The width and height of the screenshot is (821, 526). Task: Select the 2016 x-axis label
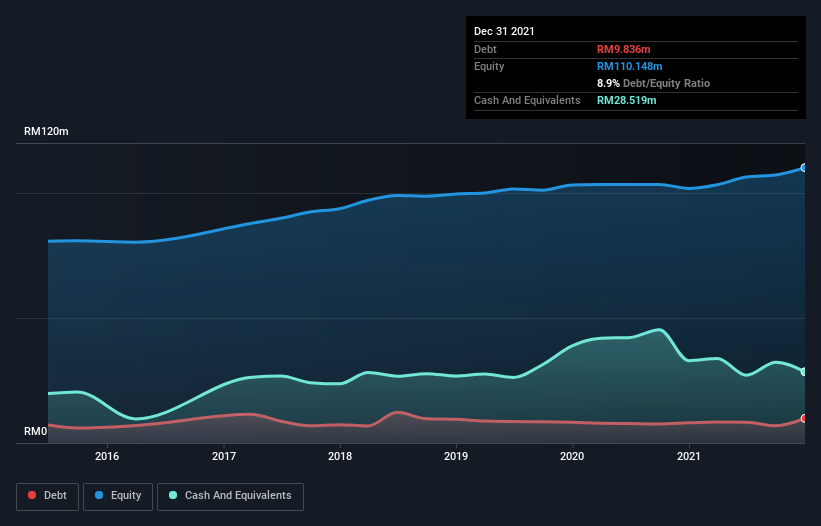coord(107,456)
